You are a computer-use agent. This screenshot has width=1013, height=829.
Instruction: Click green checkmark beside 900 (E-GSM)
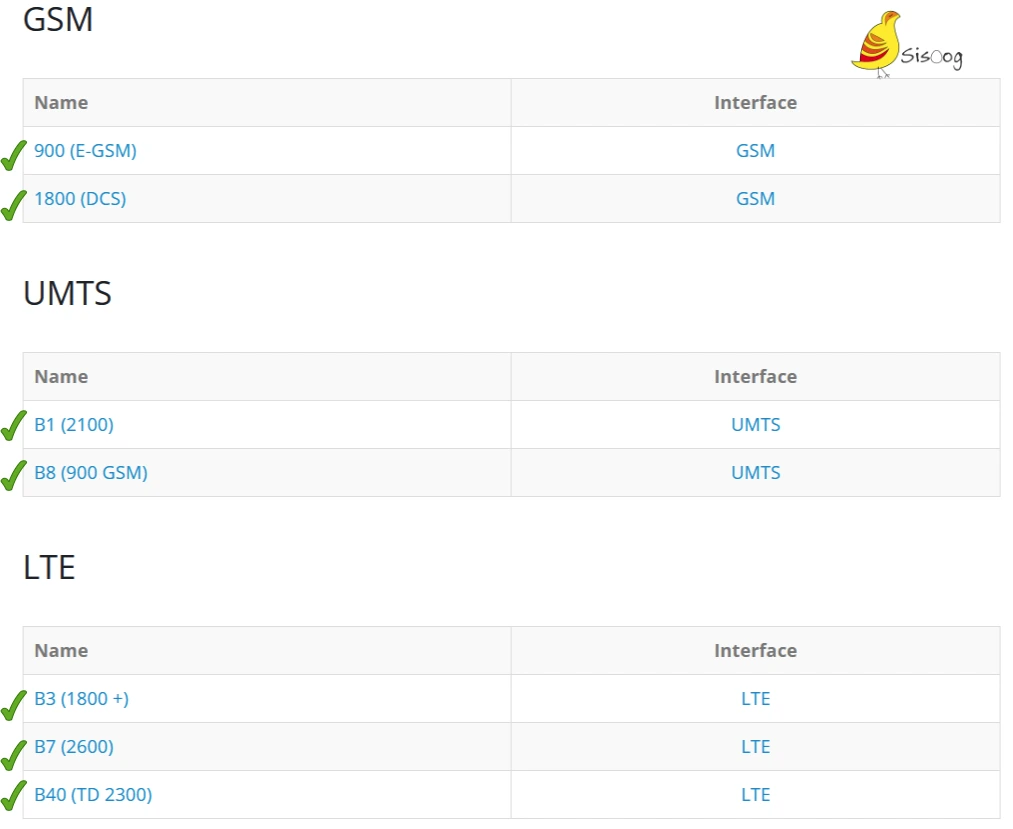pyautogui.click(x=14, y=155)
